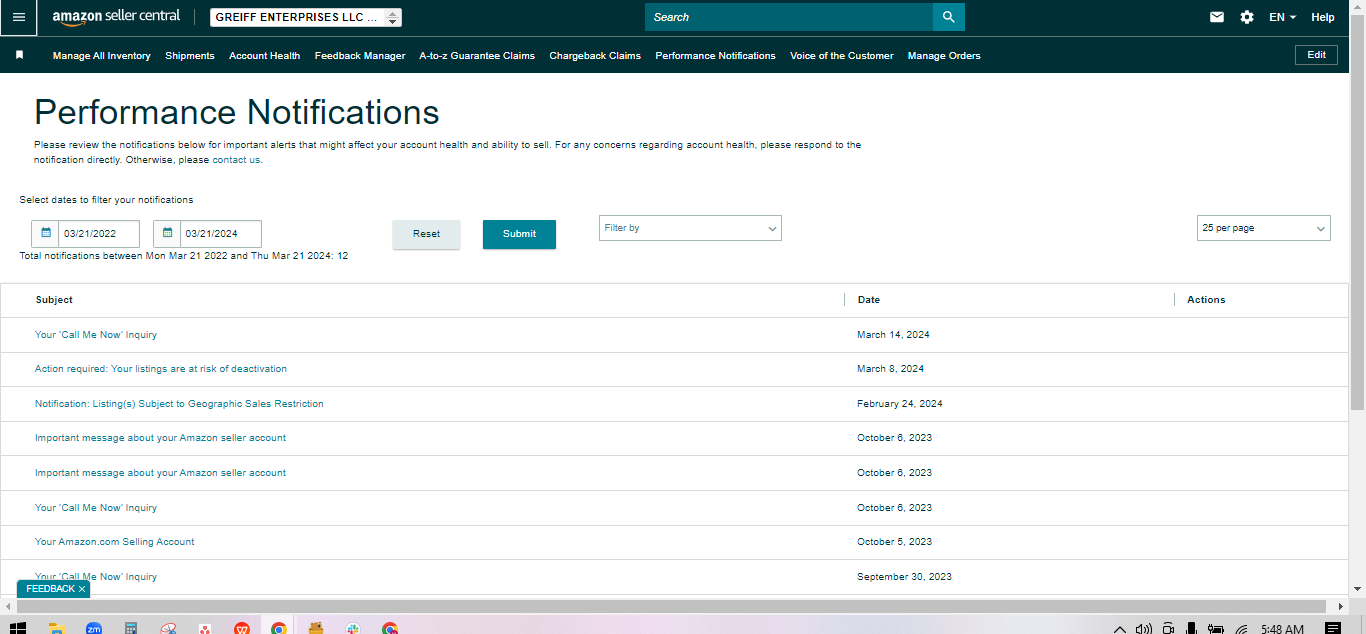Image resolution: width=1366 pixels, height=634 pixels.
Task: Close the FEEDBACK tab with its X
Action: point(82,589)
